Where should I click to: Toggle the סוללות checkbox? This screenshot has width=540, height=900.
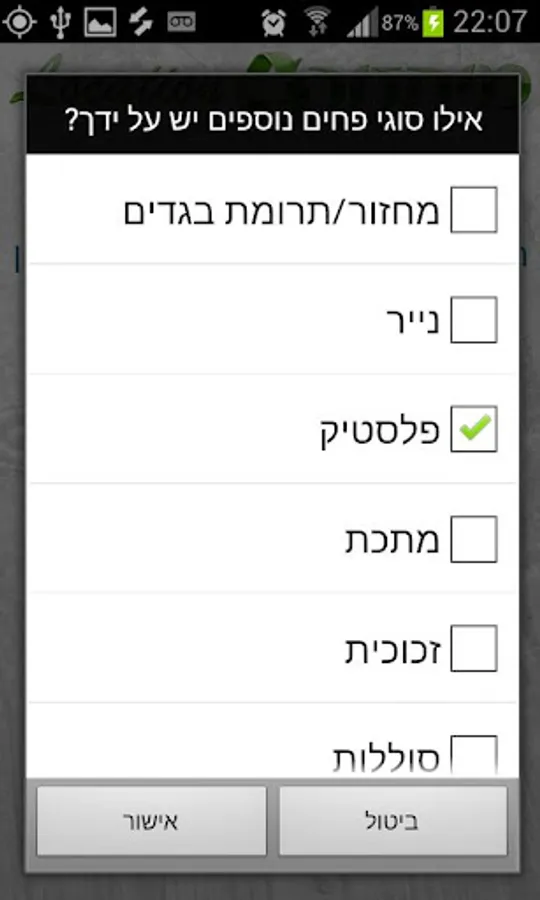click(473, 755)
